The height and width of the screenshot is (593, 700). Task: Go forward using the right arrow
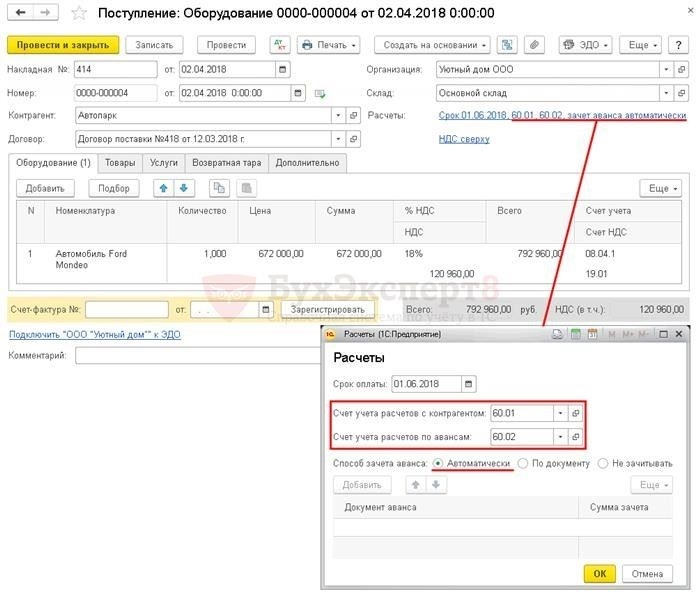(45, 12)
